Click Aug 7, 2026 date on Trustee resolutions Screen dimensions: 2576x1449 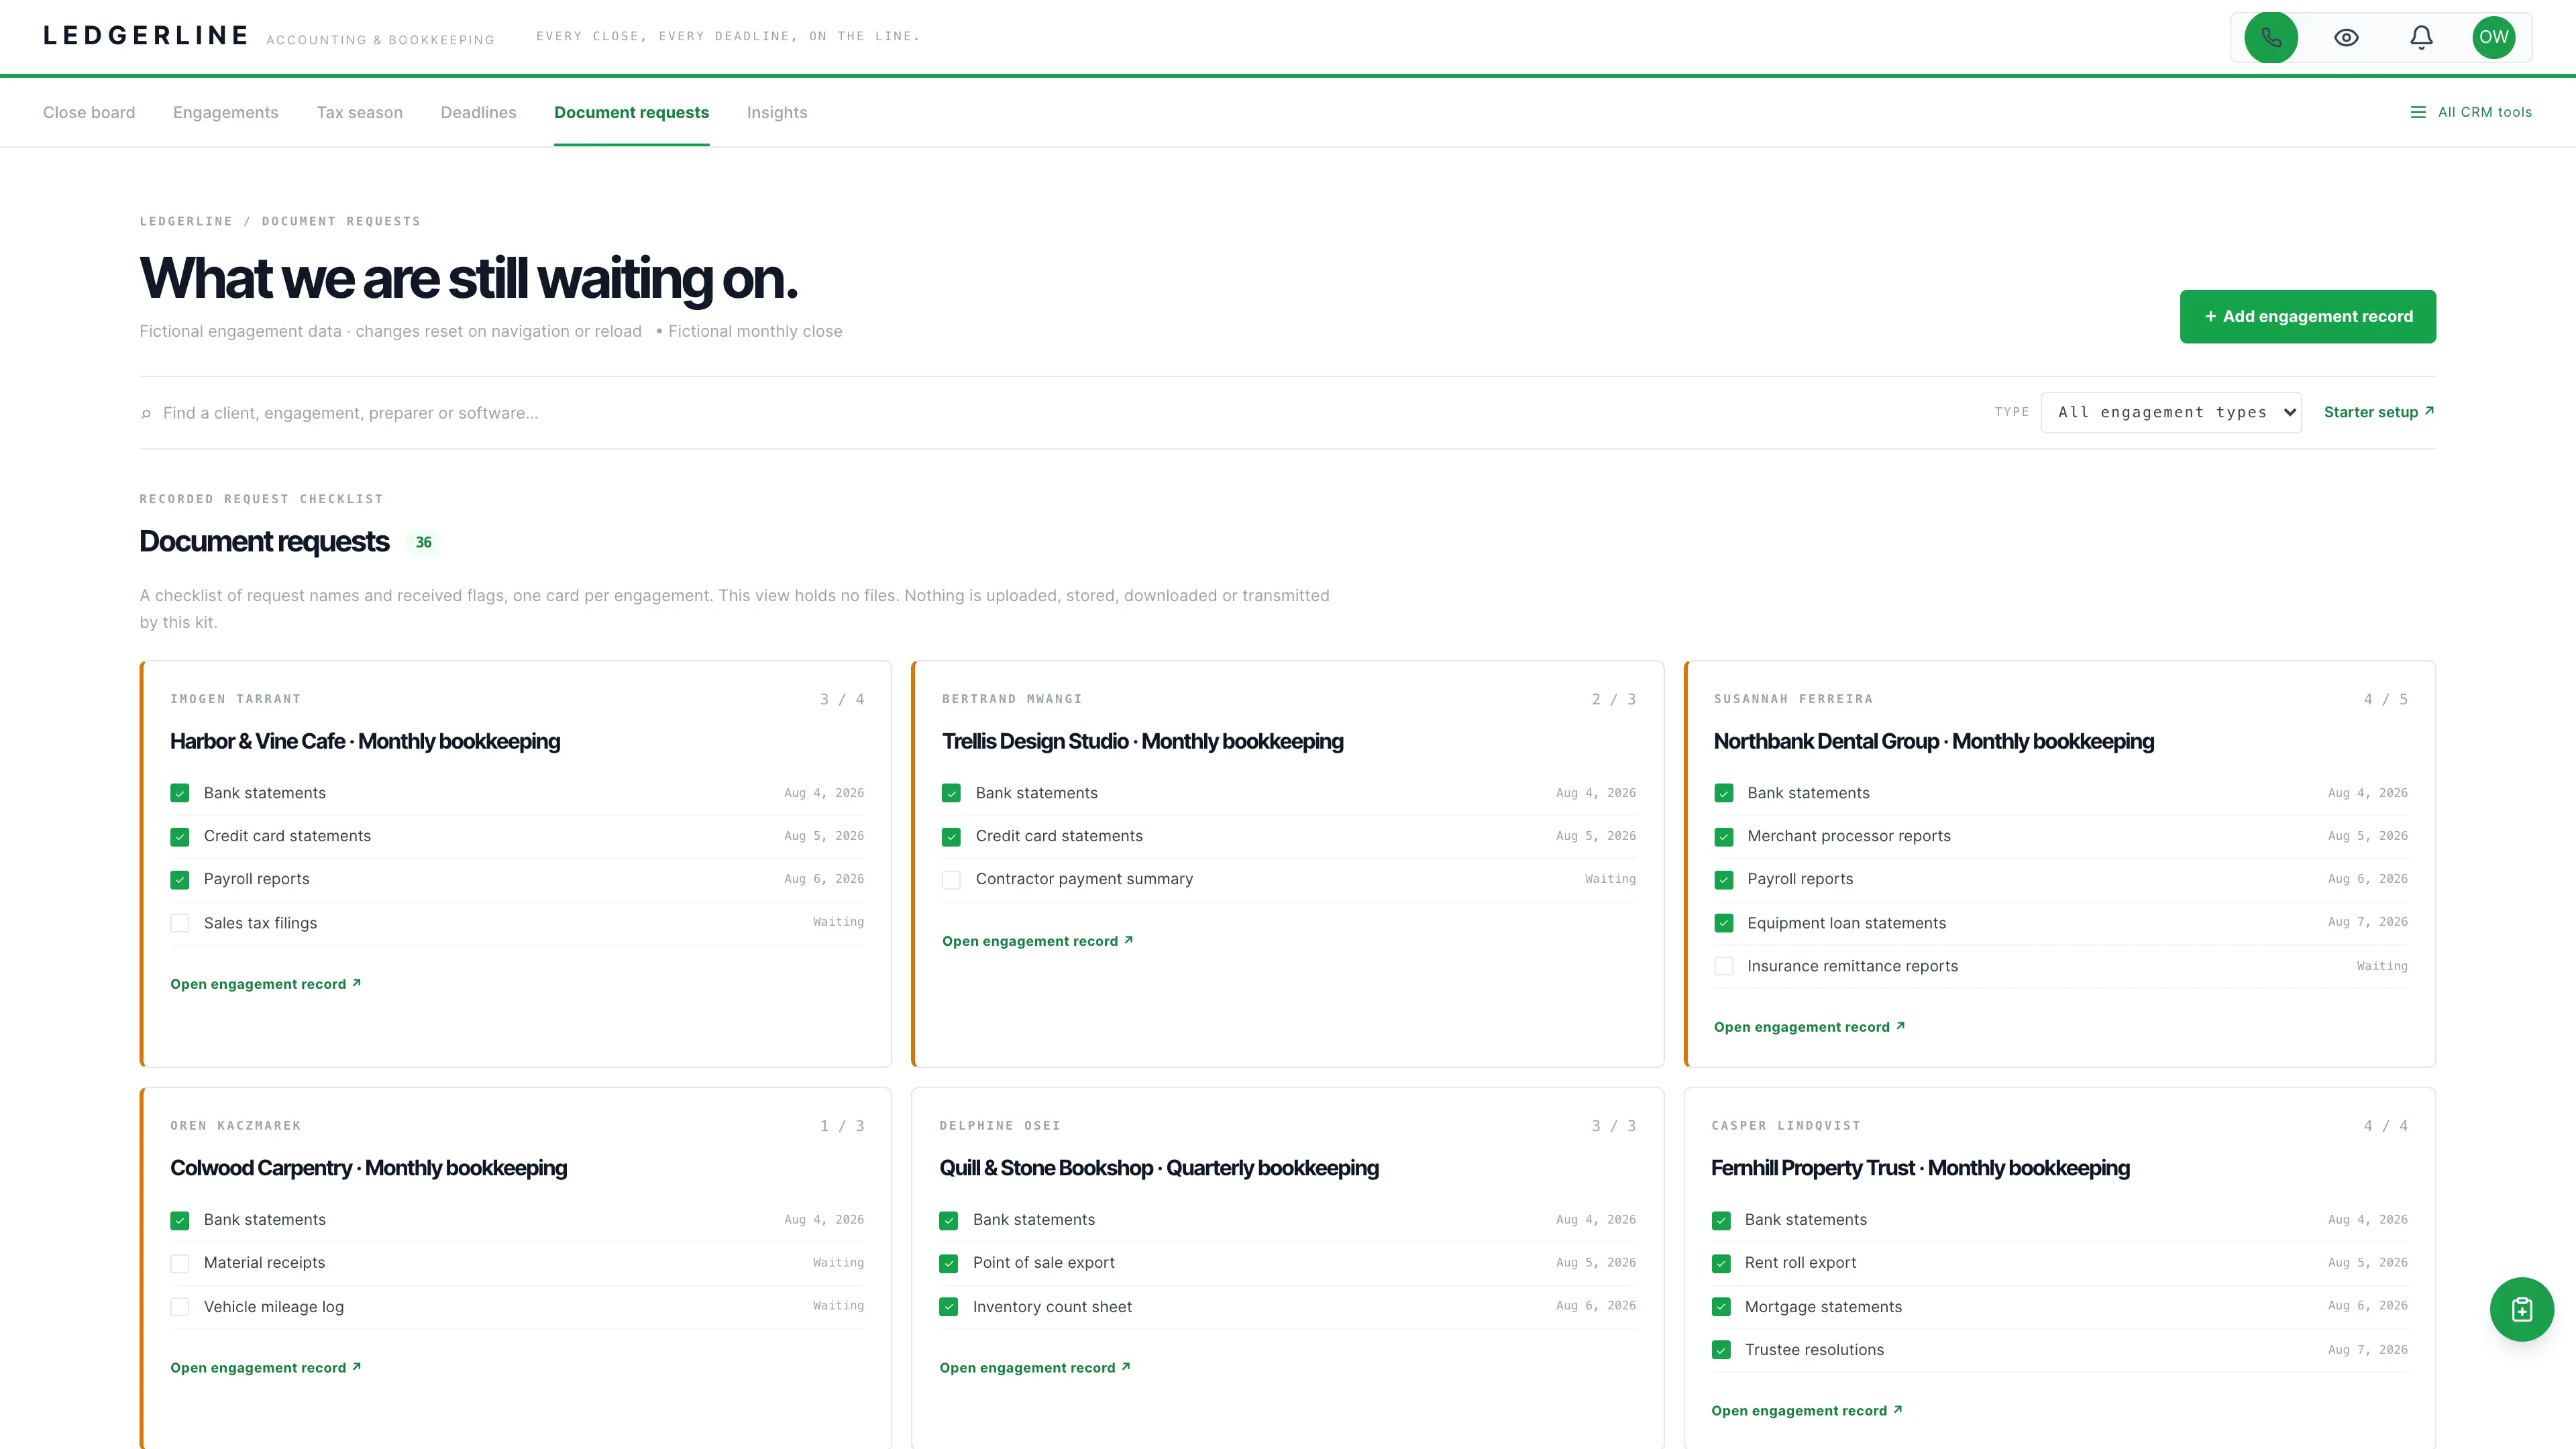point(2367,1350)
